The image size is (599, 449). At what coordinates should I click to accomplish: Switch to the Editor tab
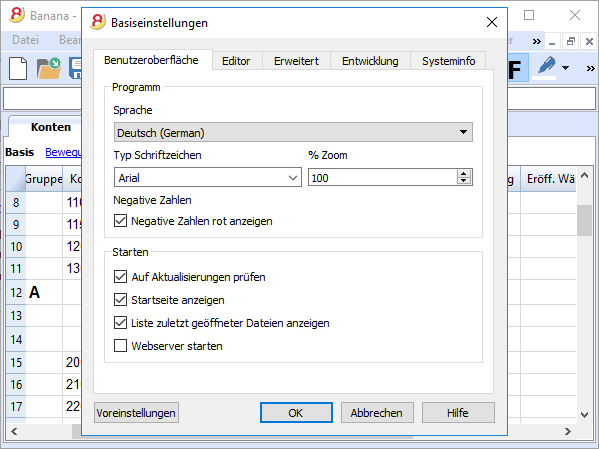(x=236, y=61)
